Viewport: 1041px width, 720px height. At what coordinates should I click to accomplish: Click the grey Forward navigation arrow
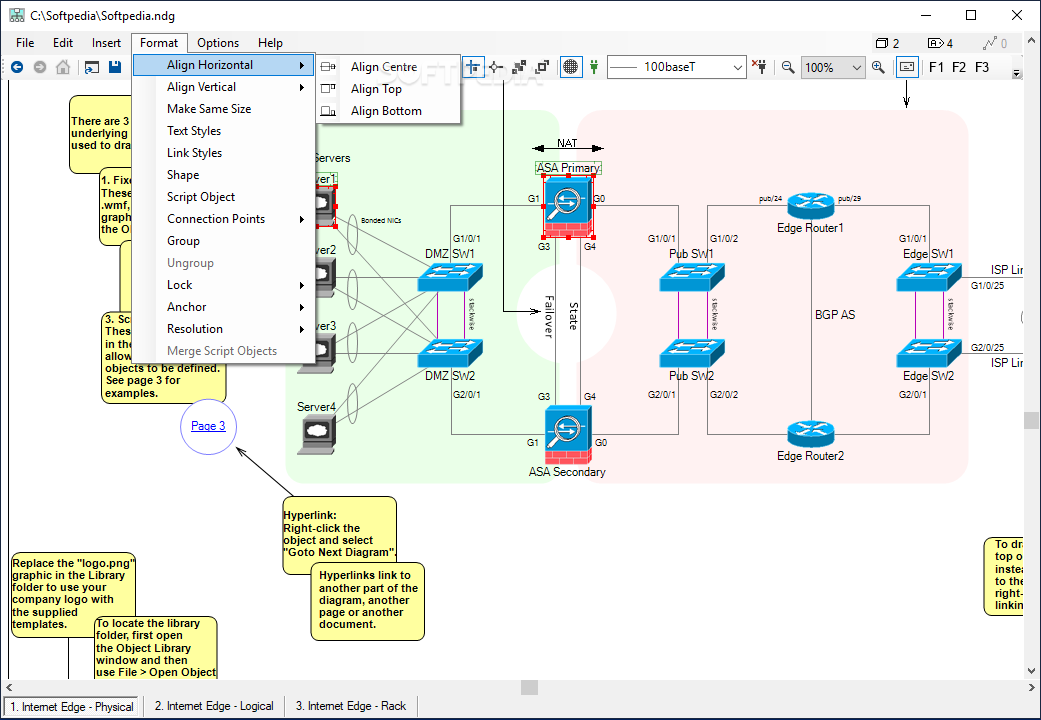(40, 67)
